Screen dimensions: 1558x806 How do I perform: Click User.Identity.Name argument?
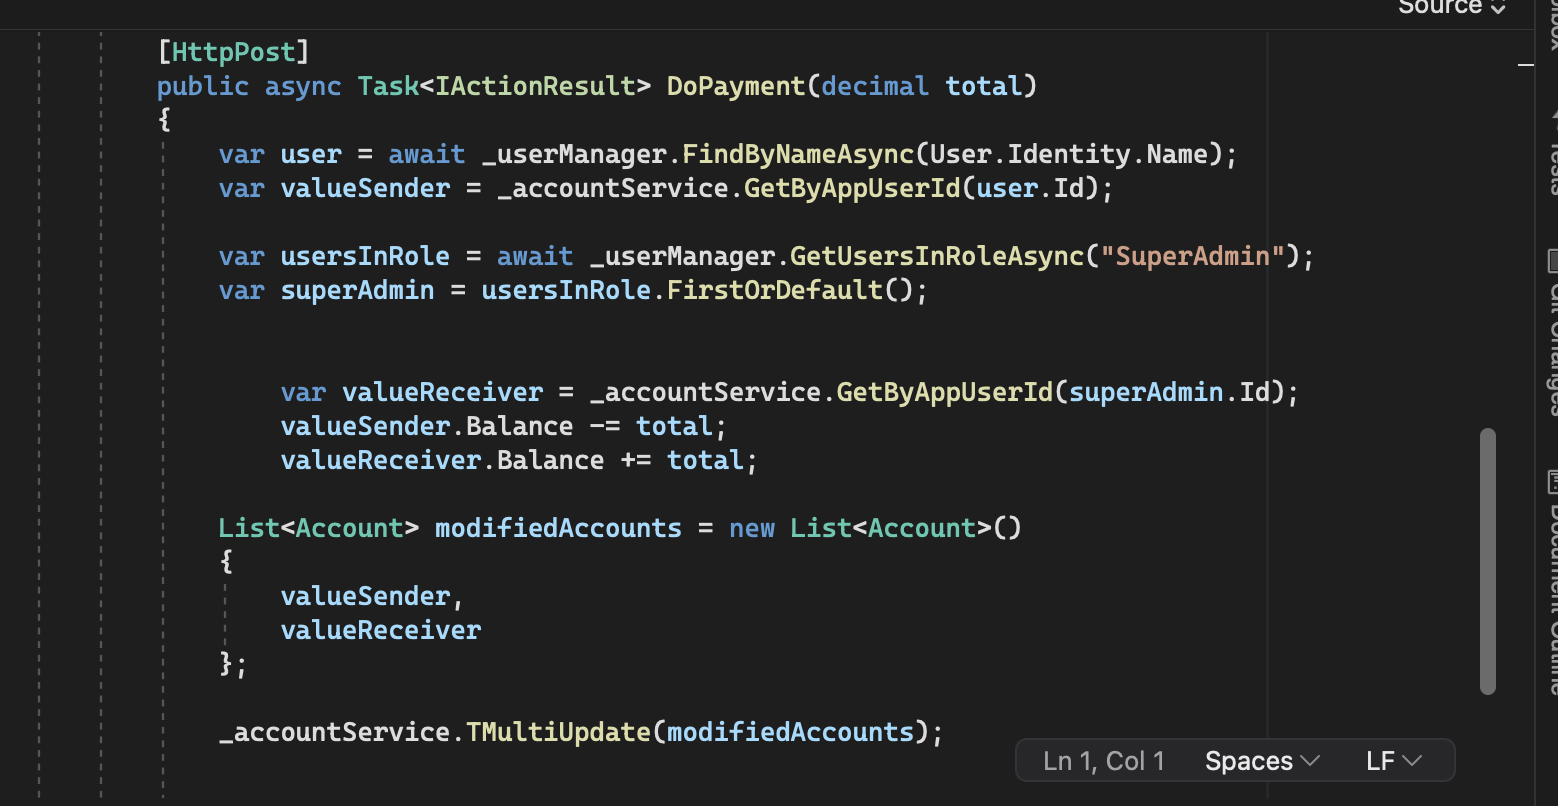point(1069,154)
